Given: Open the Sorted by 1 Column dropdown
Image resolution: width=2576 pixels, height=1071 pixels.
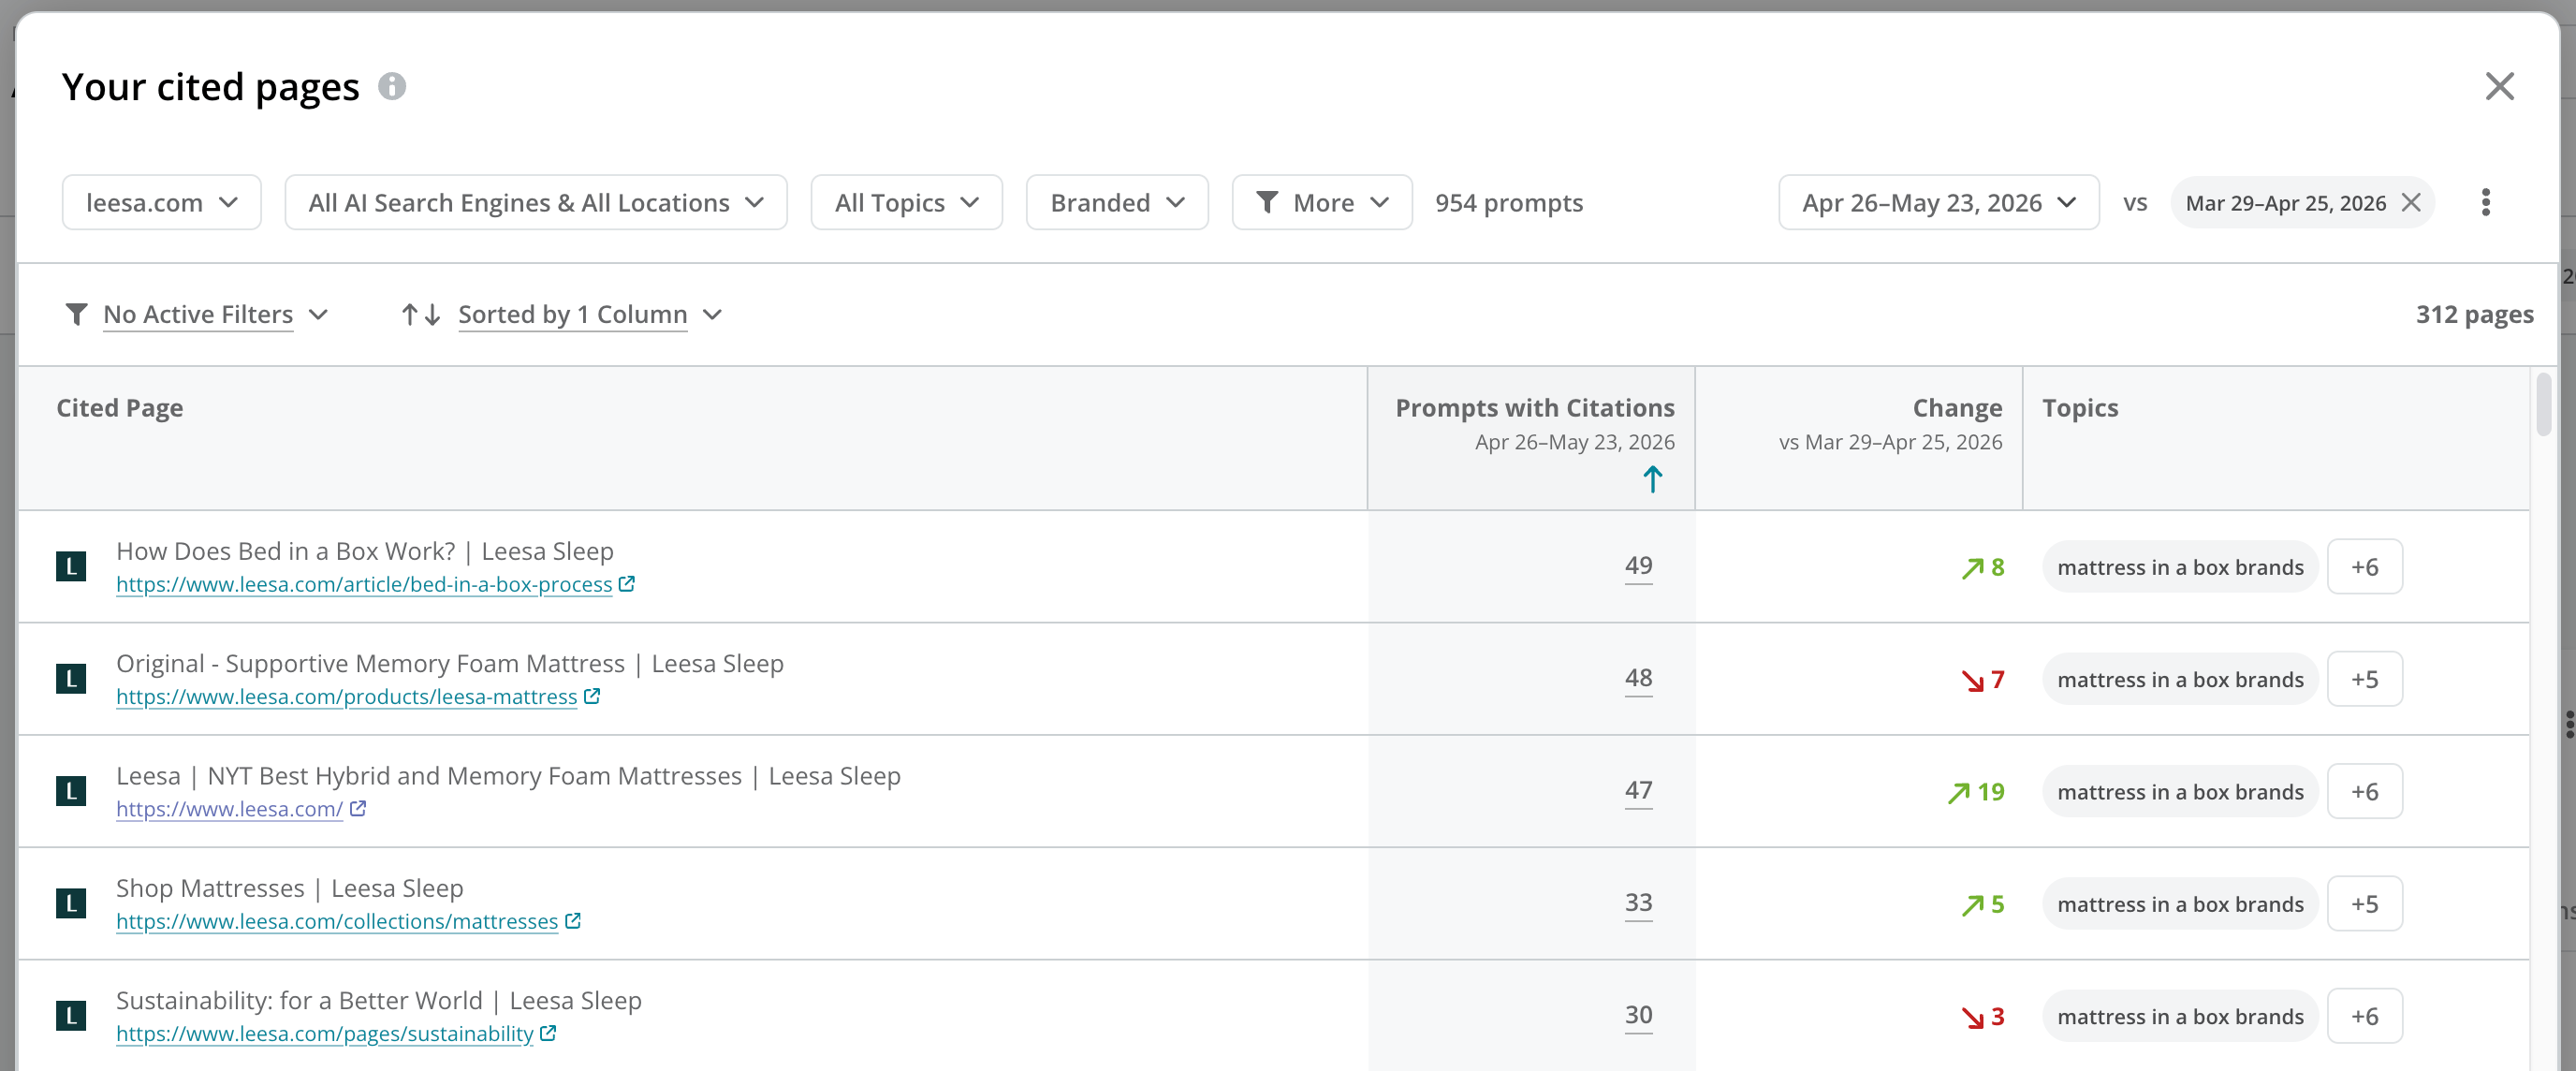Looking at the screenshot, I should (590, 315).
